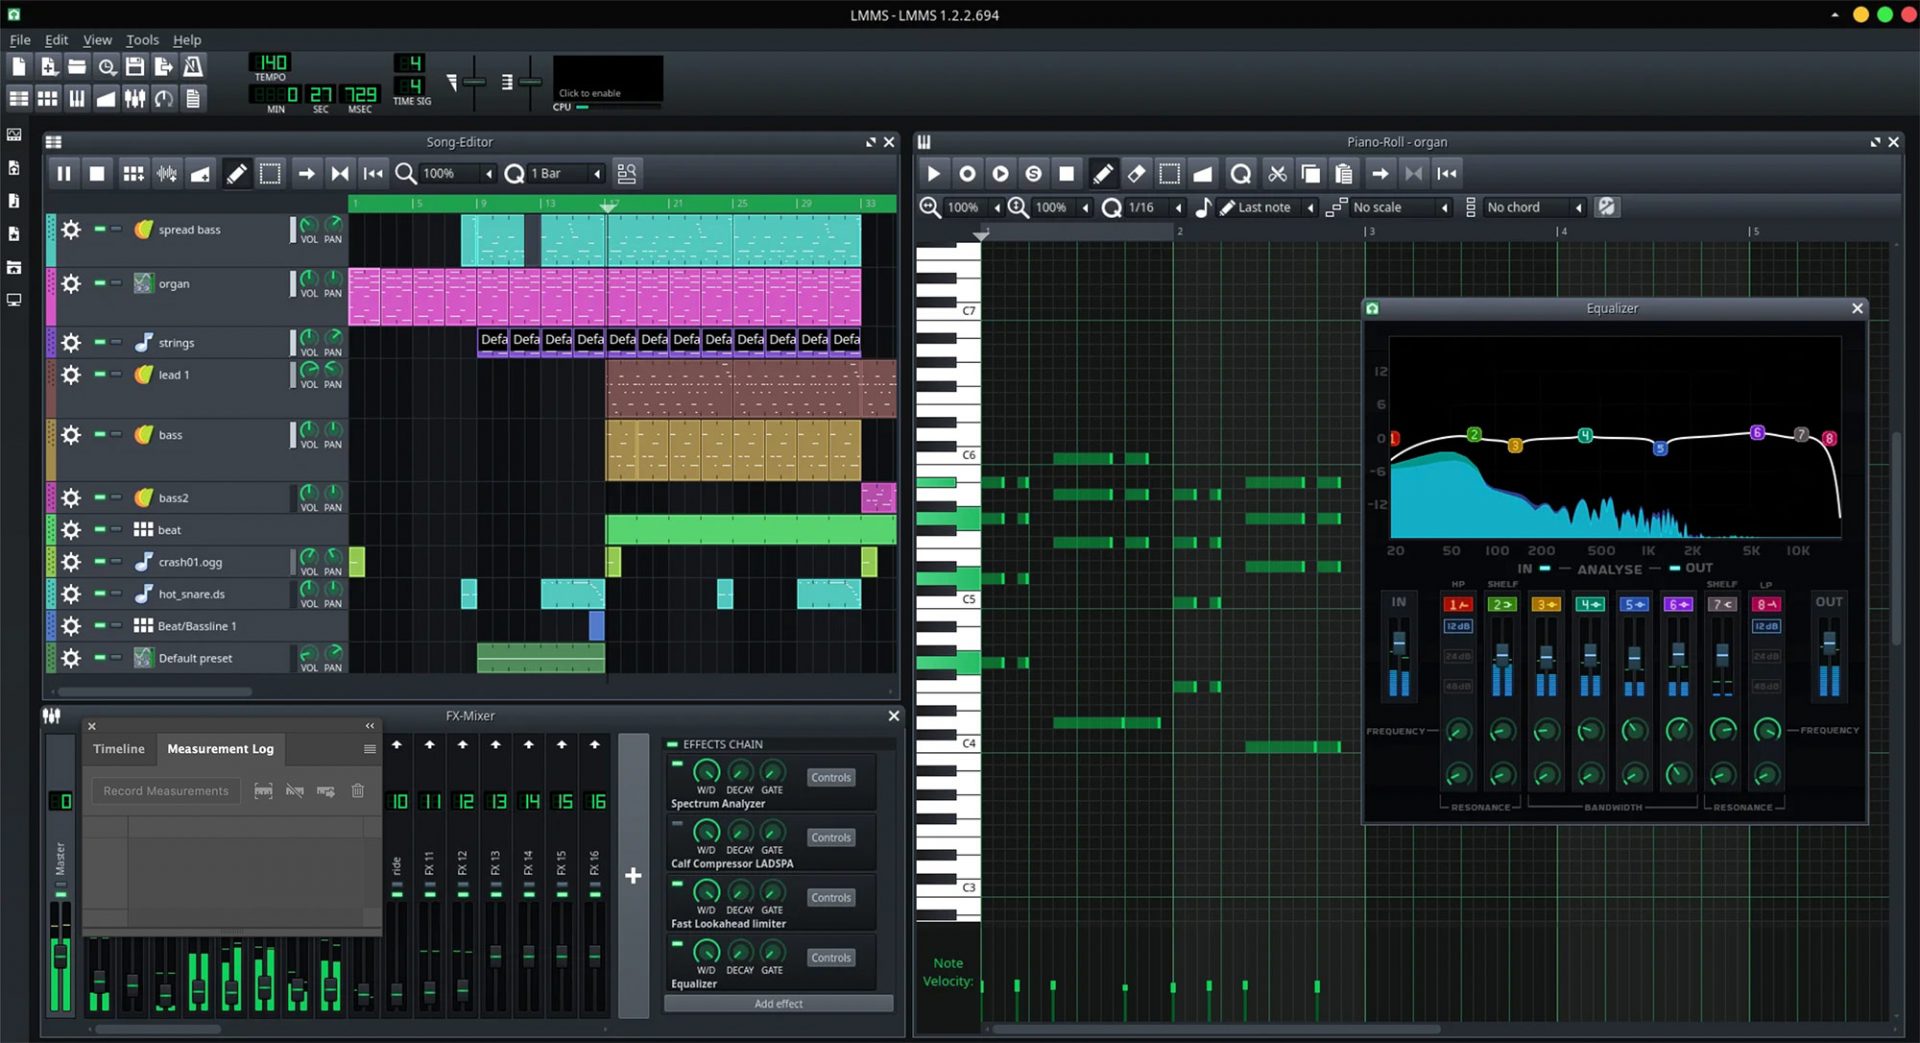This screenshot has width=1920, height=1043.
Task: Select the Erase mode tool in Piano-Roll
Action: click(1136, 174)
